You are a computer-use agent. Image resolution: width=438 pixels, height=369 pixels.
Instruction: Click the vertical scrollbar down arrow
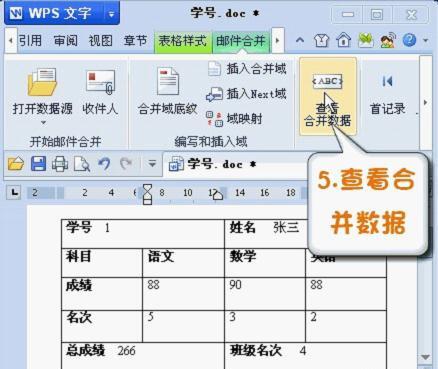(425, 357)
